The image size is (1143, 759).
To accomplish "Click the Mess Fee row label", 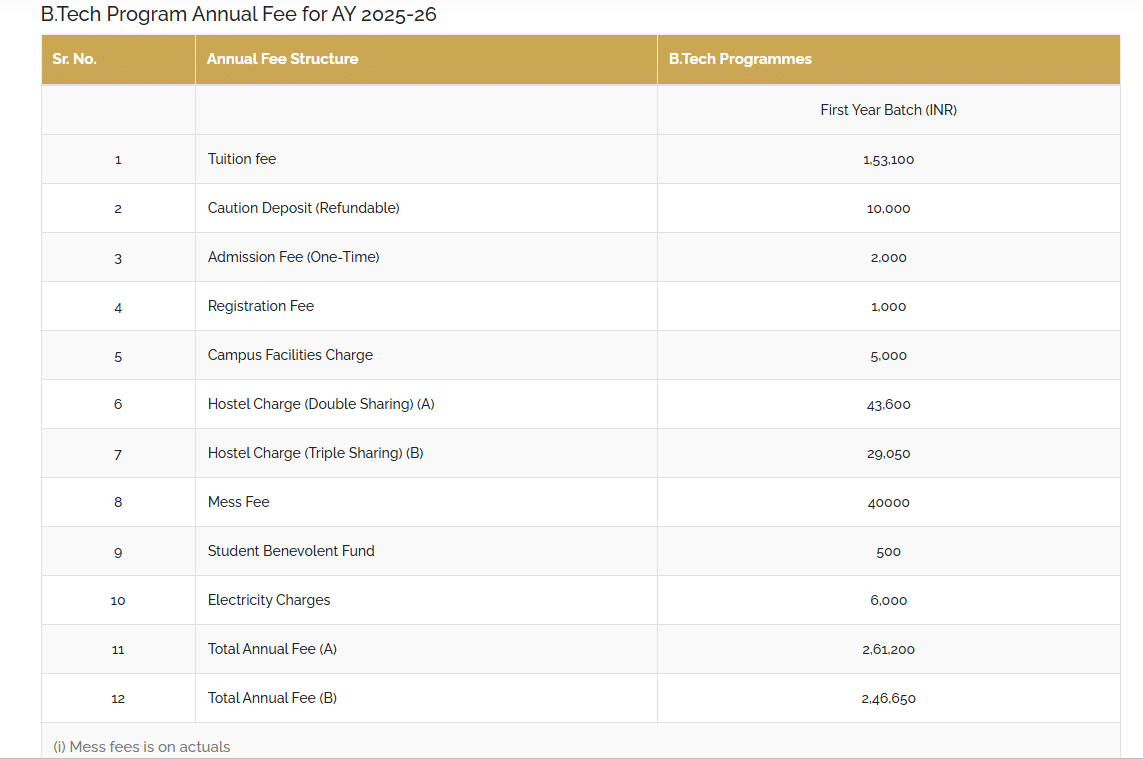I will click(x=238, y=502).
